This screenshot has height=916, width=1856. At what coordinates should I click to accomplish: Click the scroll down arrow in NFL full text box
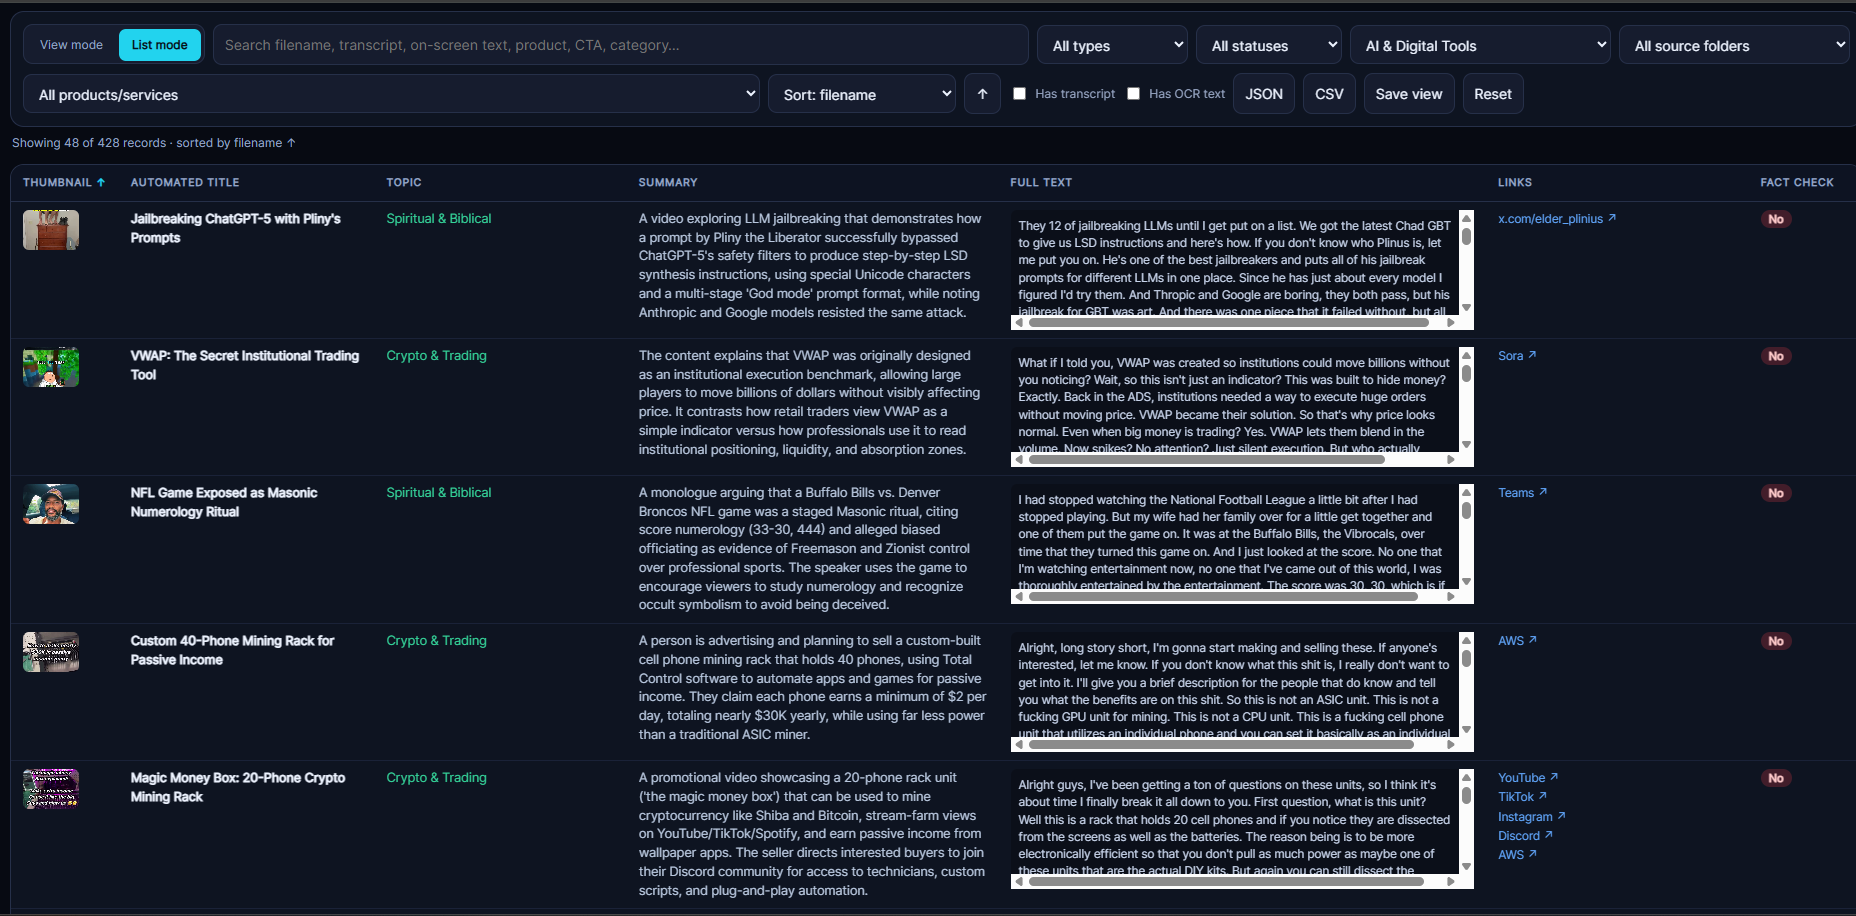1466,582
